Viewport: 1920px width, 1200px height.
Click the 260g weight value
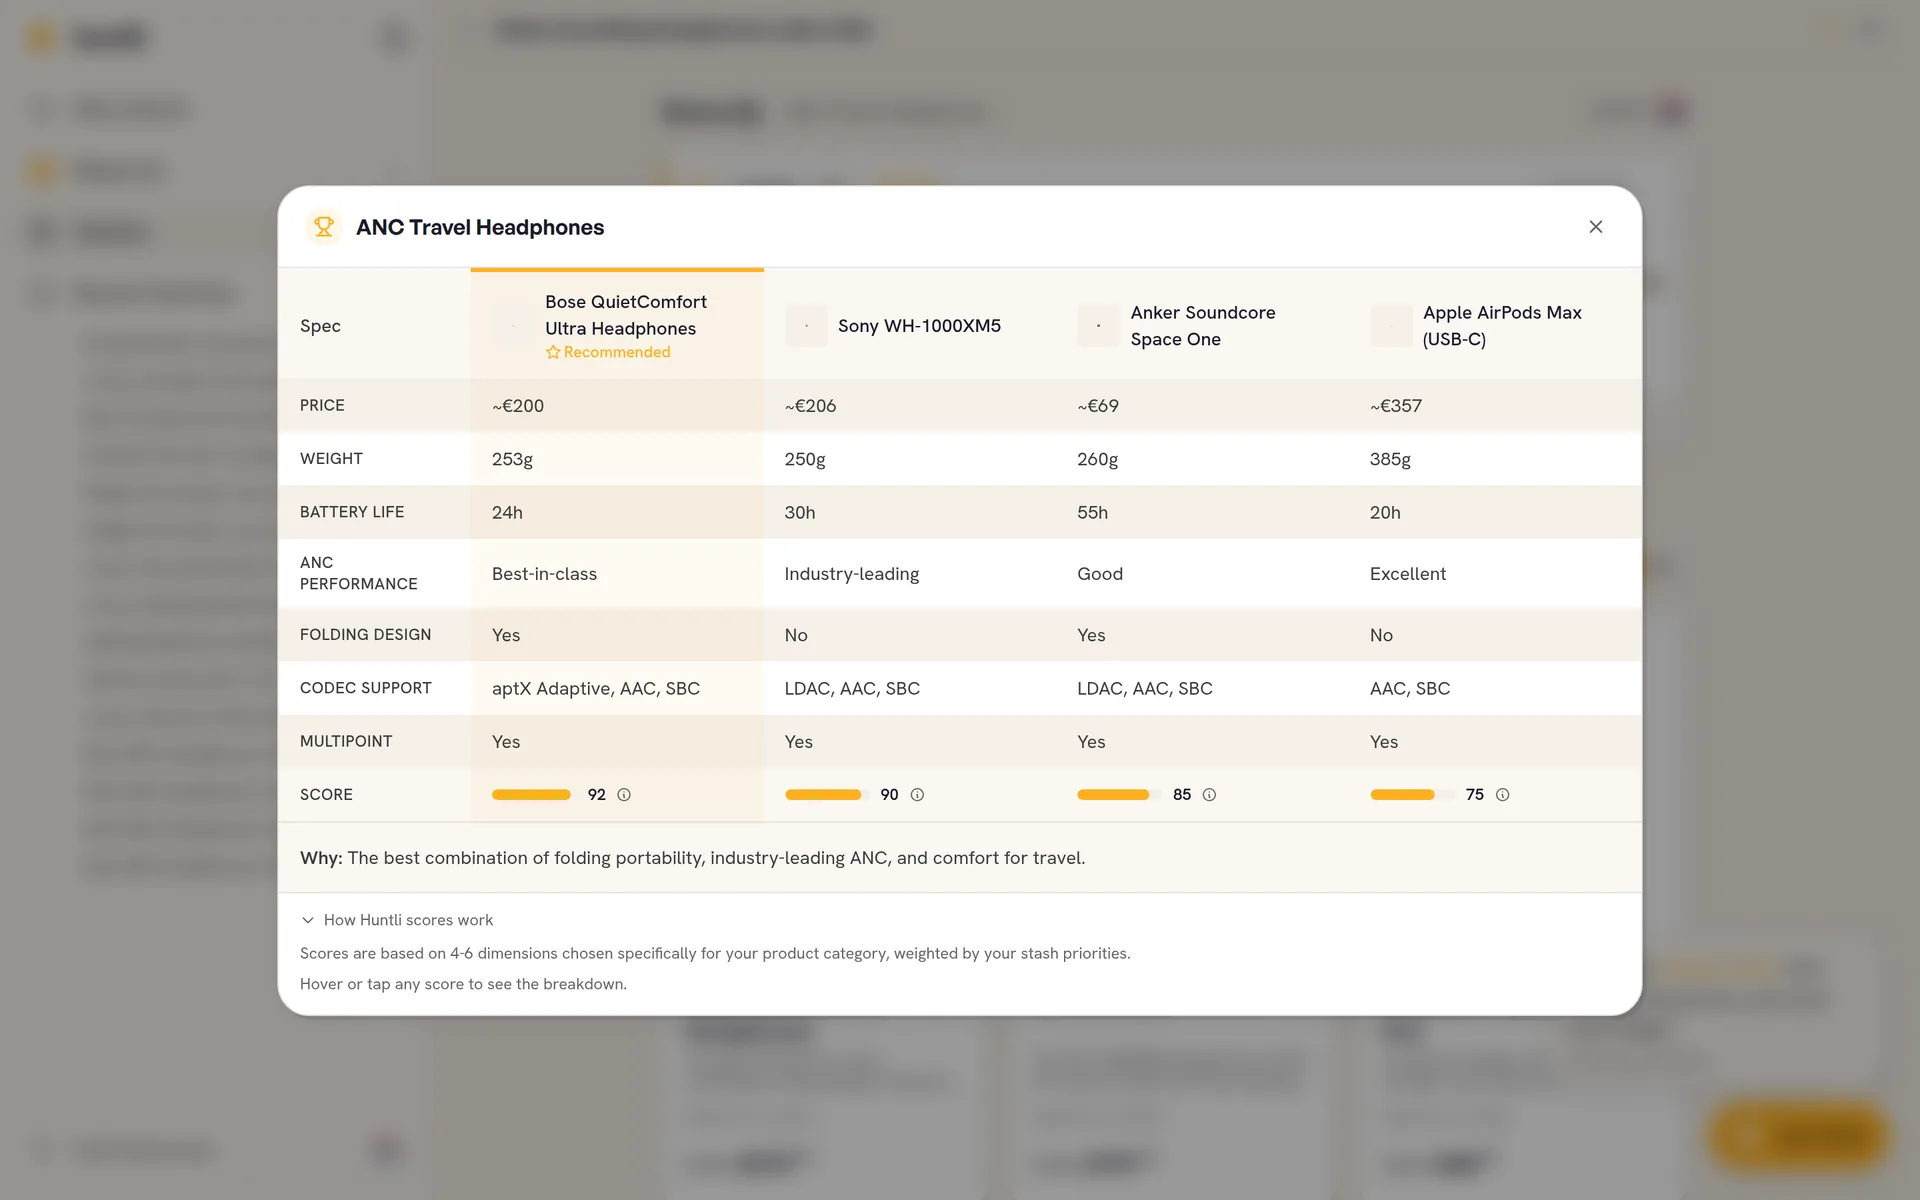coord(1097,459)
